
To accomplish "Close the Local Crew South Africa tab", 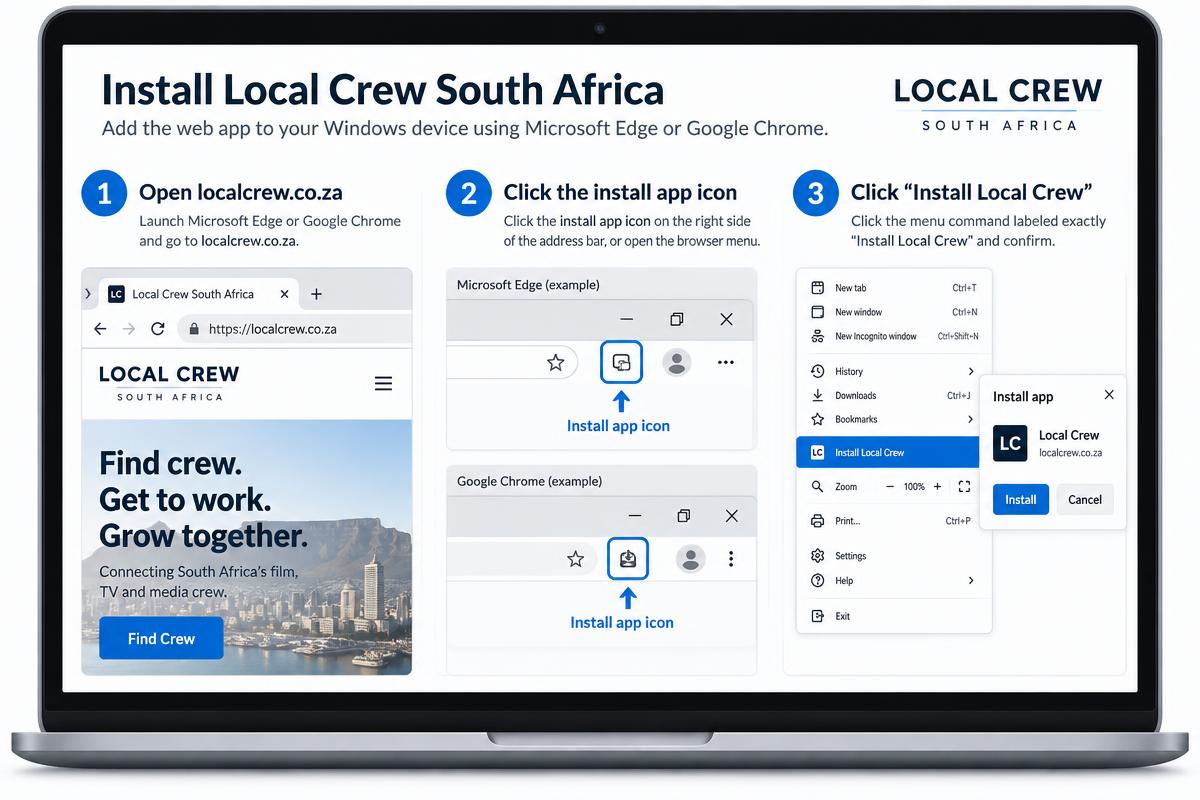I will (x=285, y=294).
